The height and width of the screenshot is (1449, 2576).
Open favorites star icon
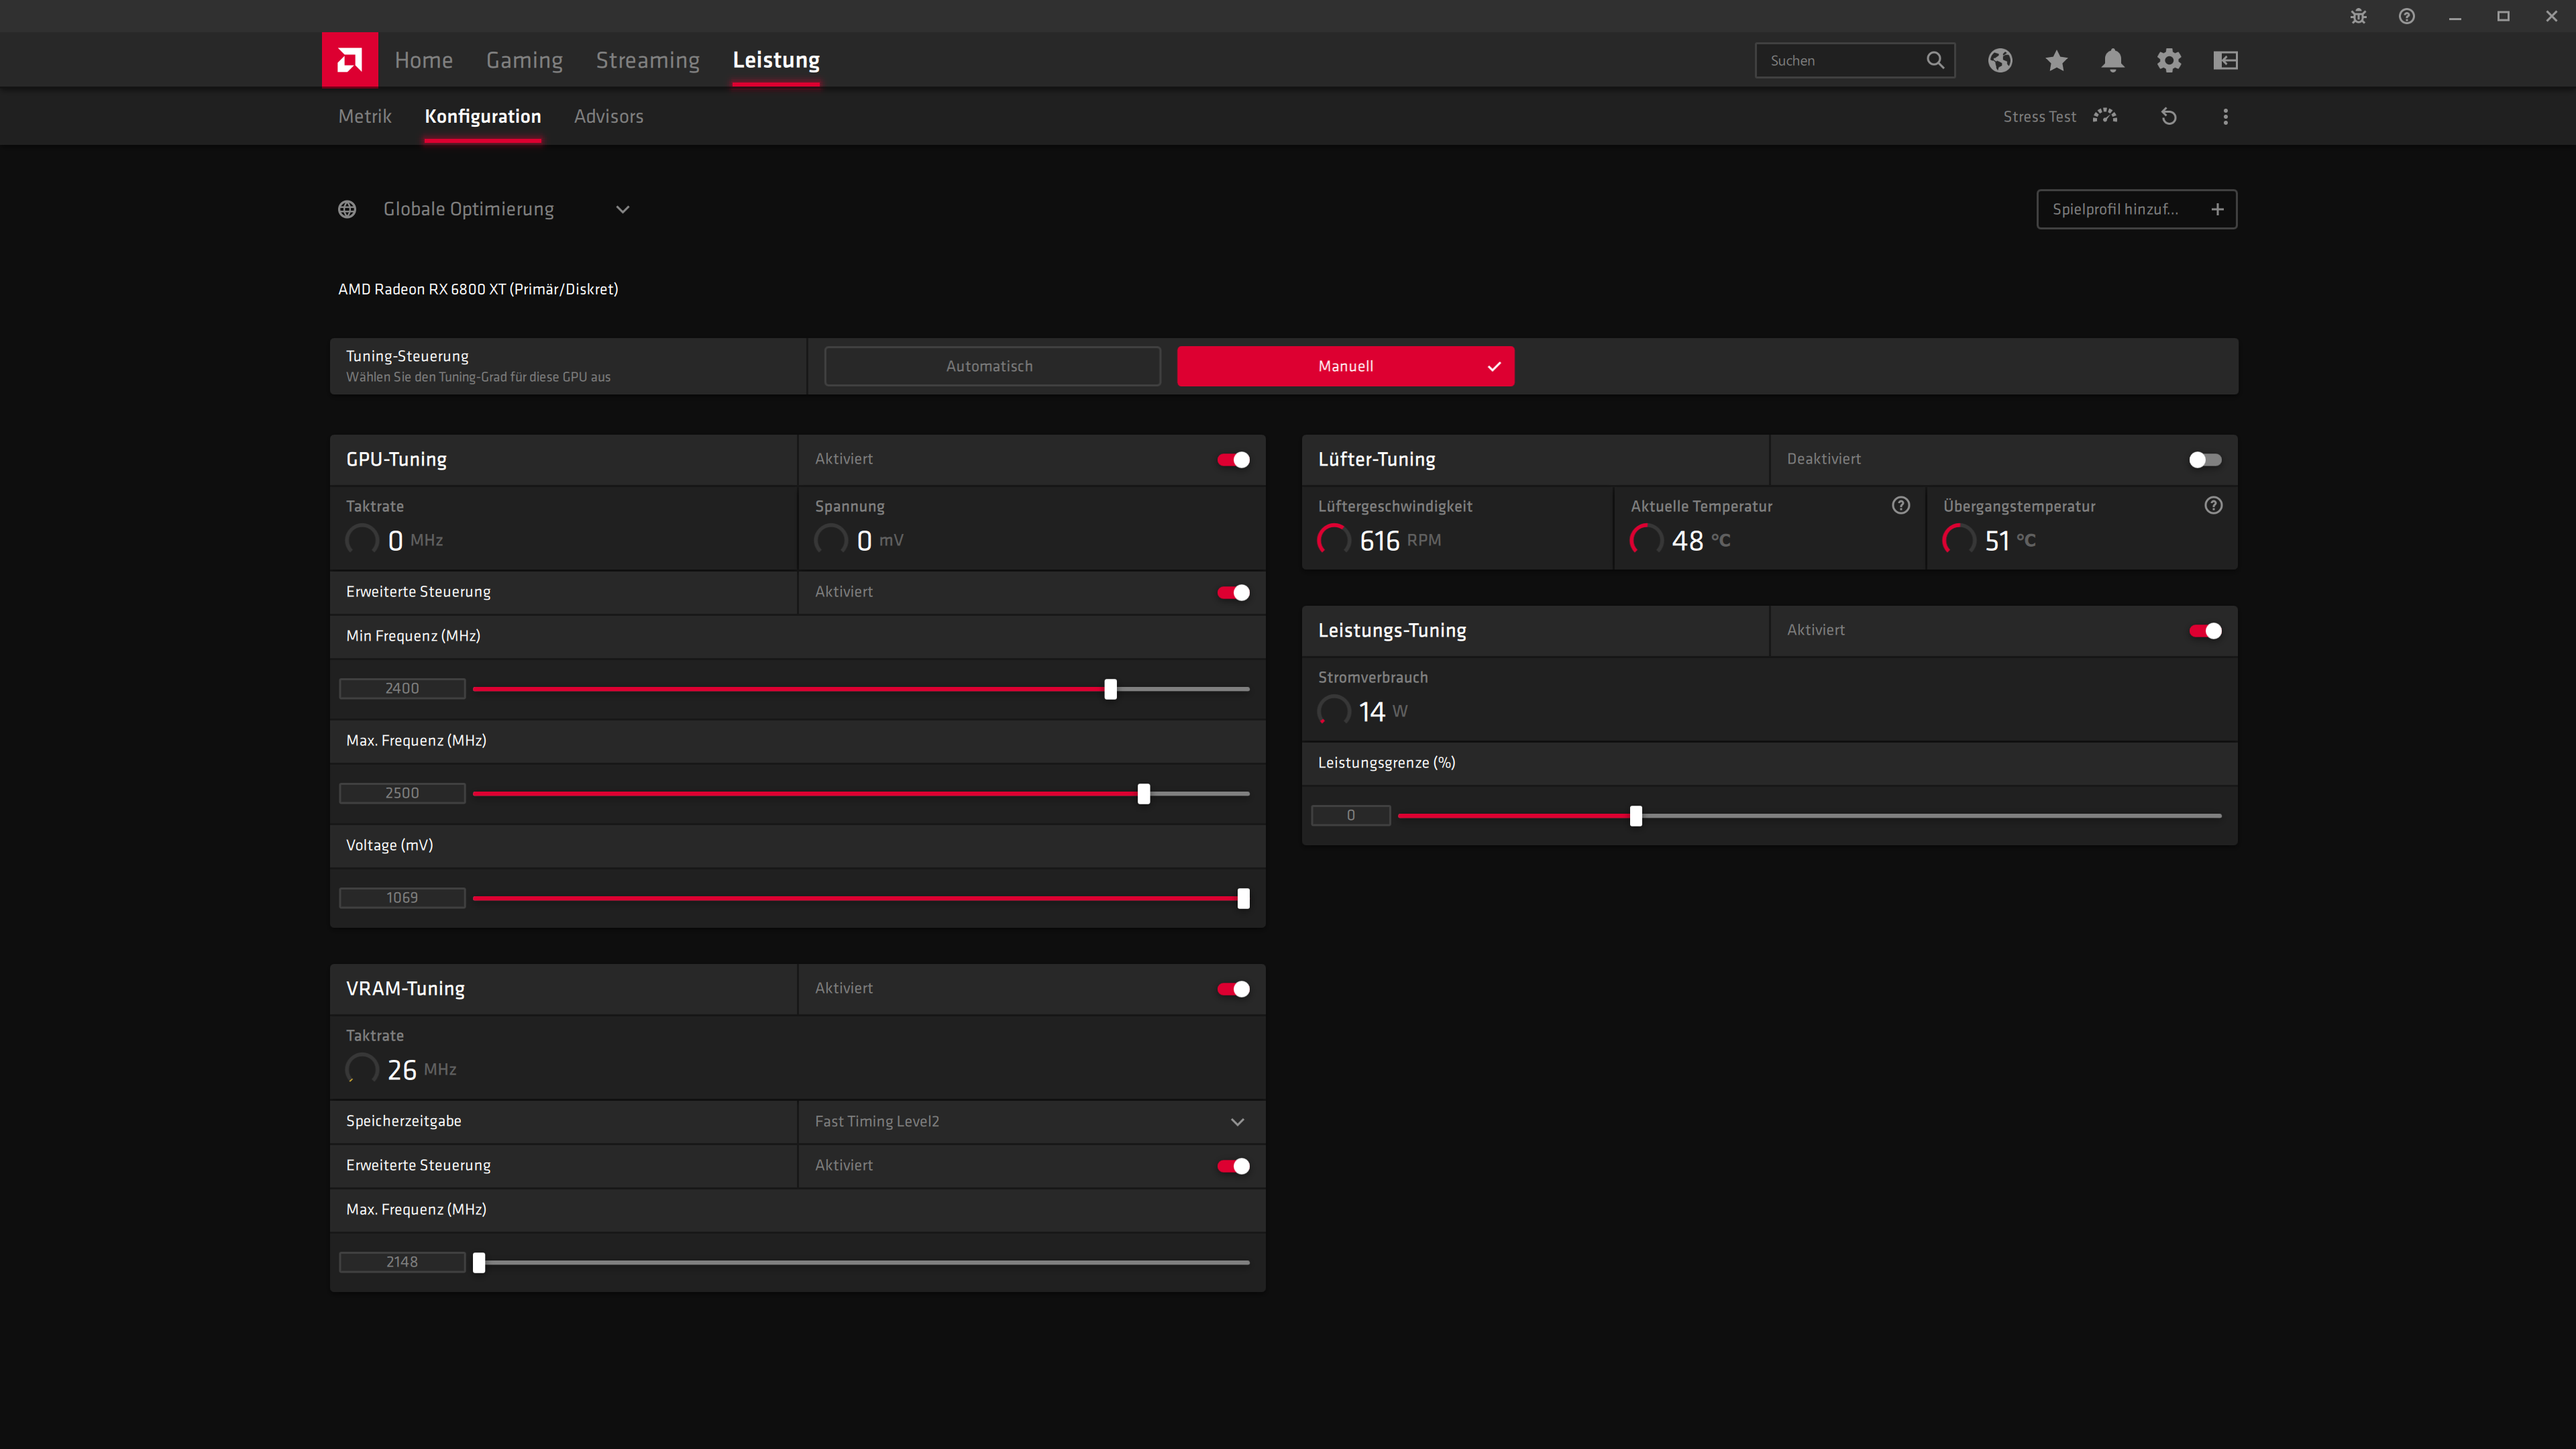tap(2056, 60)
